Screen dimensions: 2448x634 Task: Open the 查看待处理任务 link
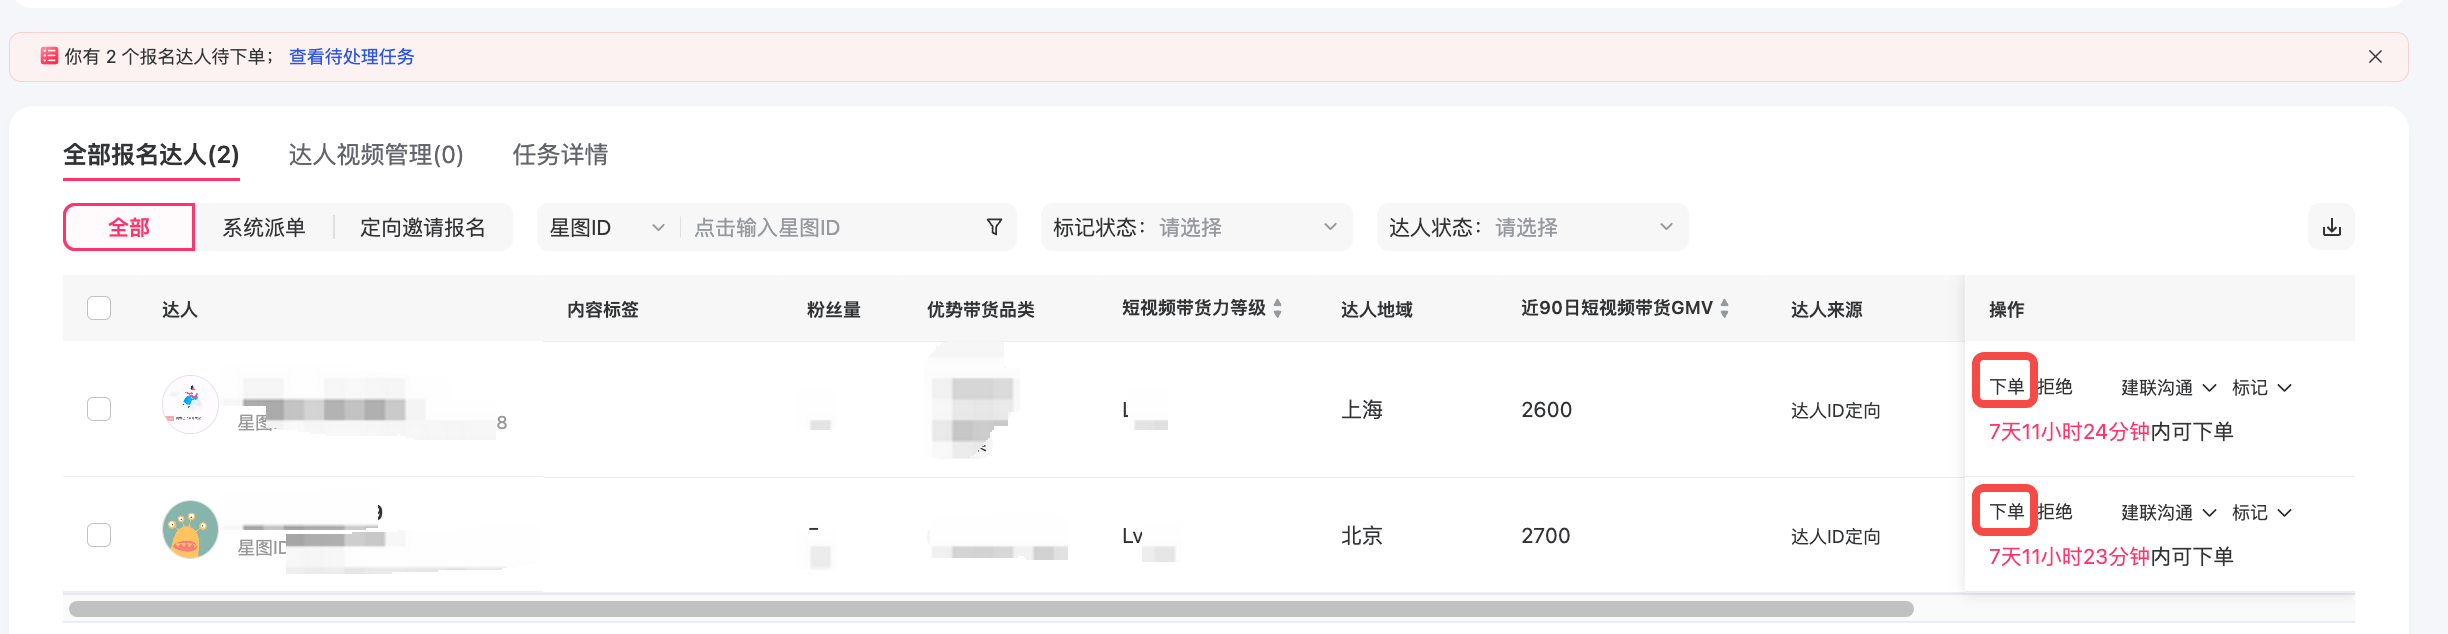tap(351, 57)
